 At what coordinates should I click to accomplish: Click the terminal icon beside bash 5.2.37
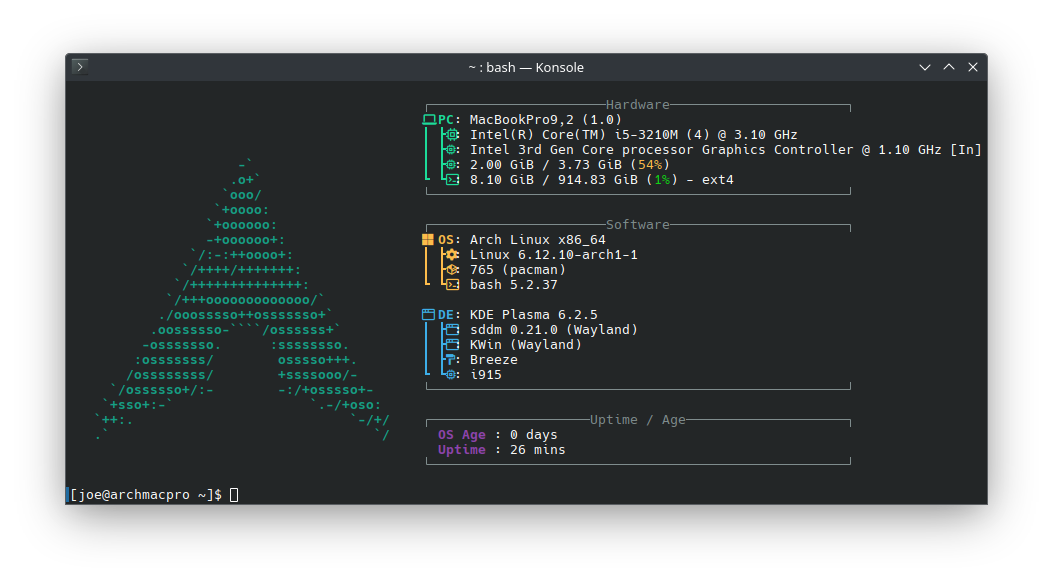451,285
